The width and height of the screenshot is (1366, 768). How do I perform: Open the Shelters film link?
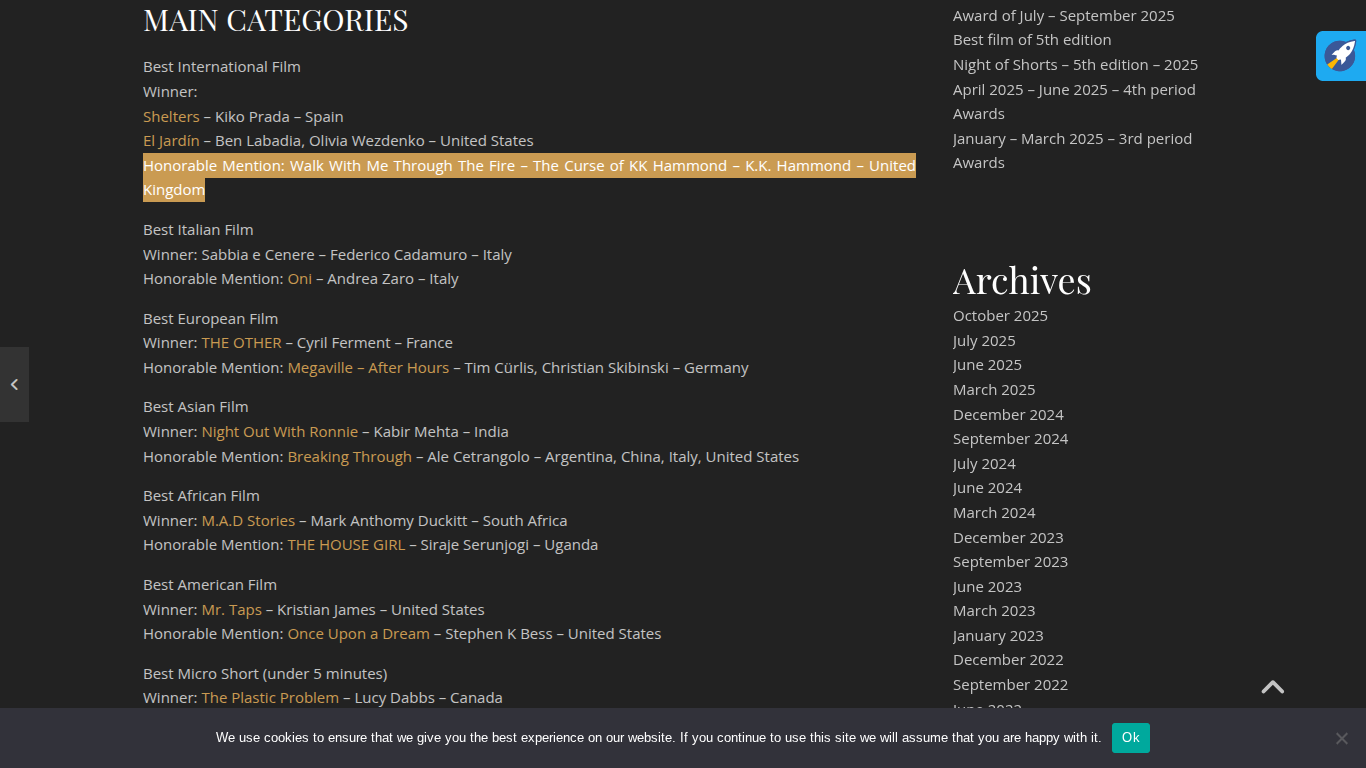coord(171,117)
